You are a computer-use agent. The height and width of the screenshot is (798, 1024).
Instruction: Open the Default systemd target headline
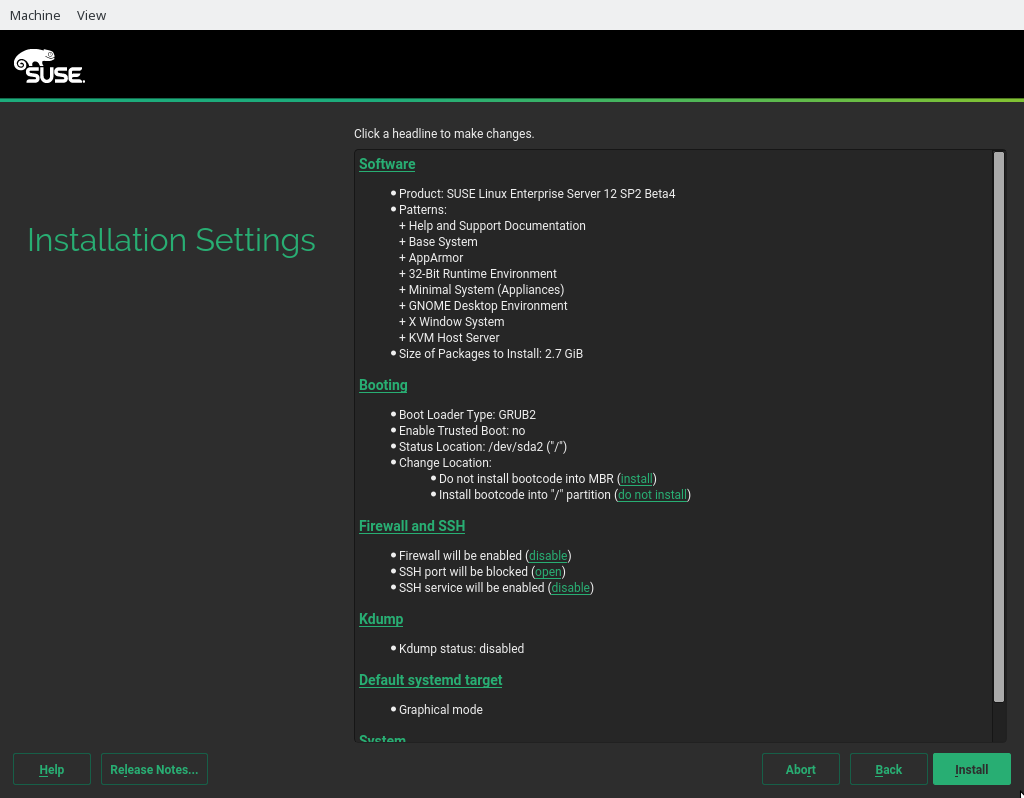(430, 680)
